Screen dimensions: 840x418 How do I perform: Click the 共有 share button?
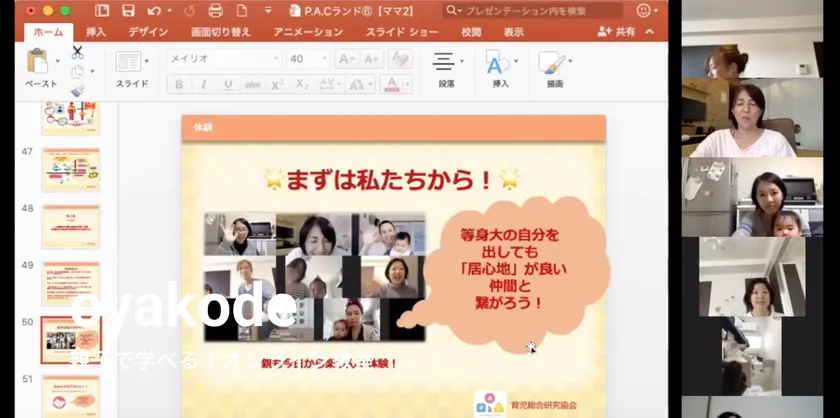click(x=616, y=32)
